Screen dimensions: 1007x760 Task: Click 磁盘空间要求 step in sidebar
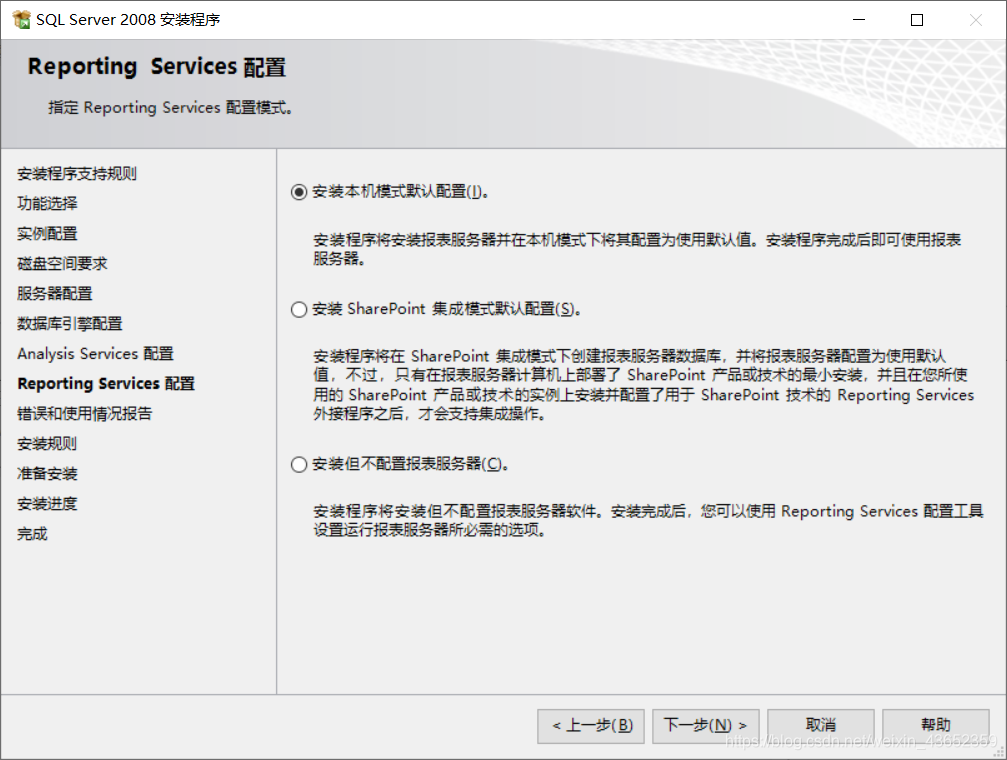[x=62, y=263]
